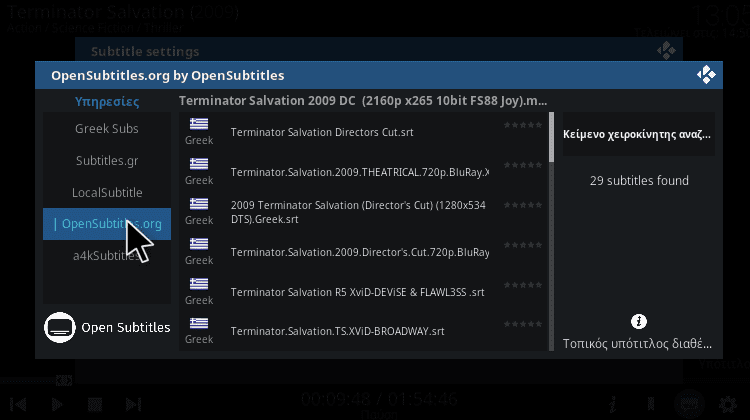750x420 pixels.
Task: Click the star rating of THEATRICAL.720p row
Action: [523, 165]
